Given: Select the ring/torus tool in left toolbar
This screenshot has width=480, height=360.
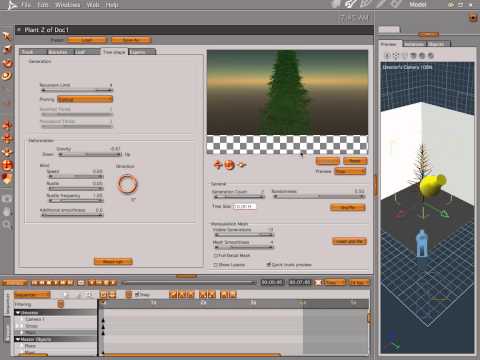Looking at the screenshot, I should [x=7, y=76].
